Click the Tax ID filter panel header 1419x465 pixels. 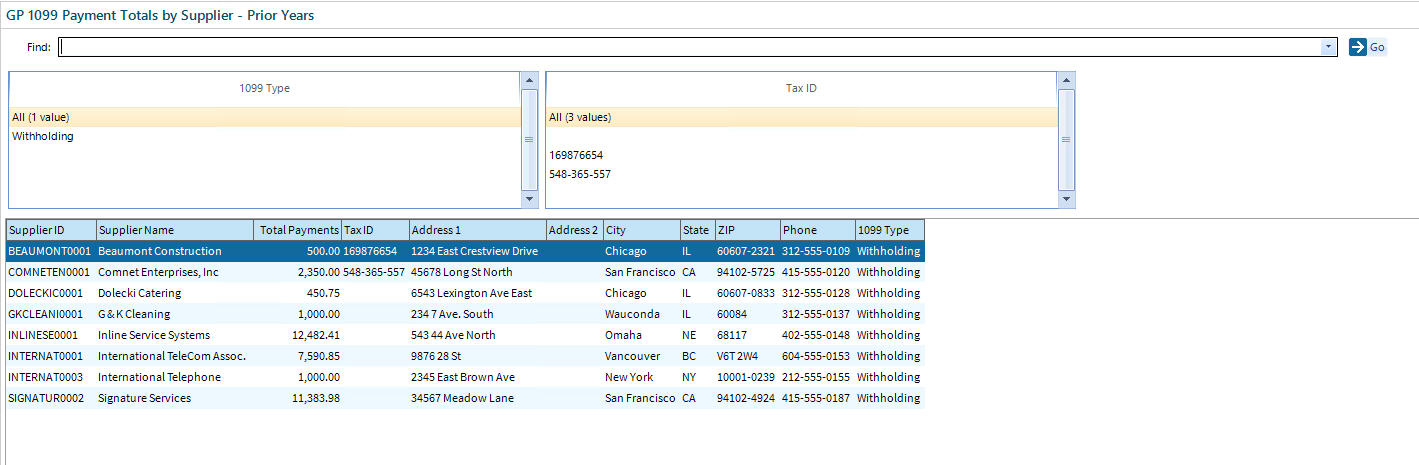click(x=802, y=89)
